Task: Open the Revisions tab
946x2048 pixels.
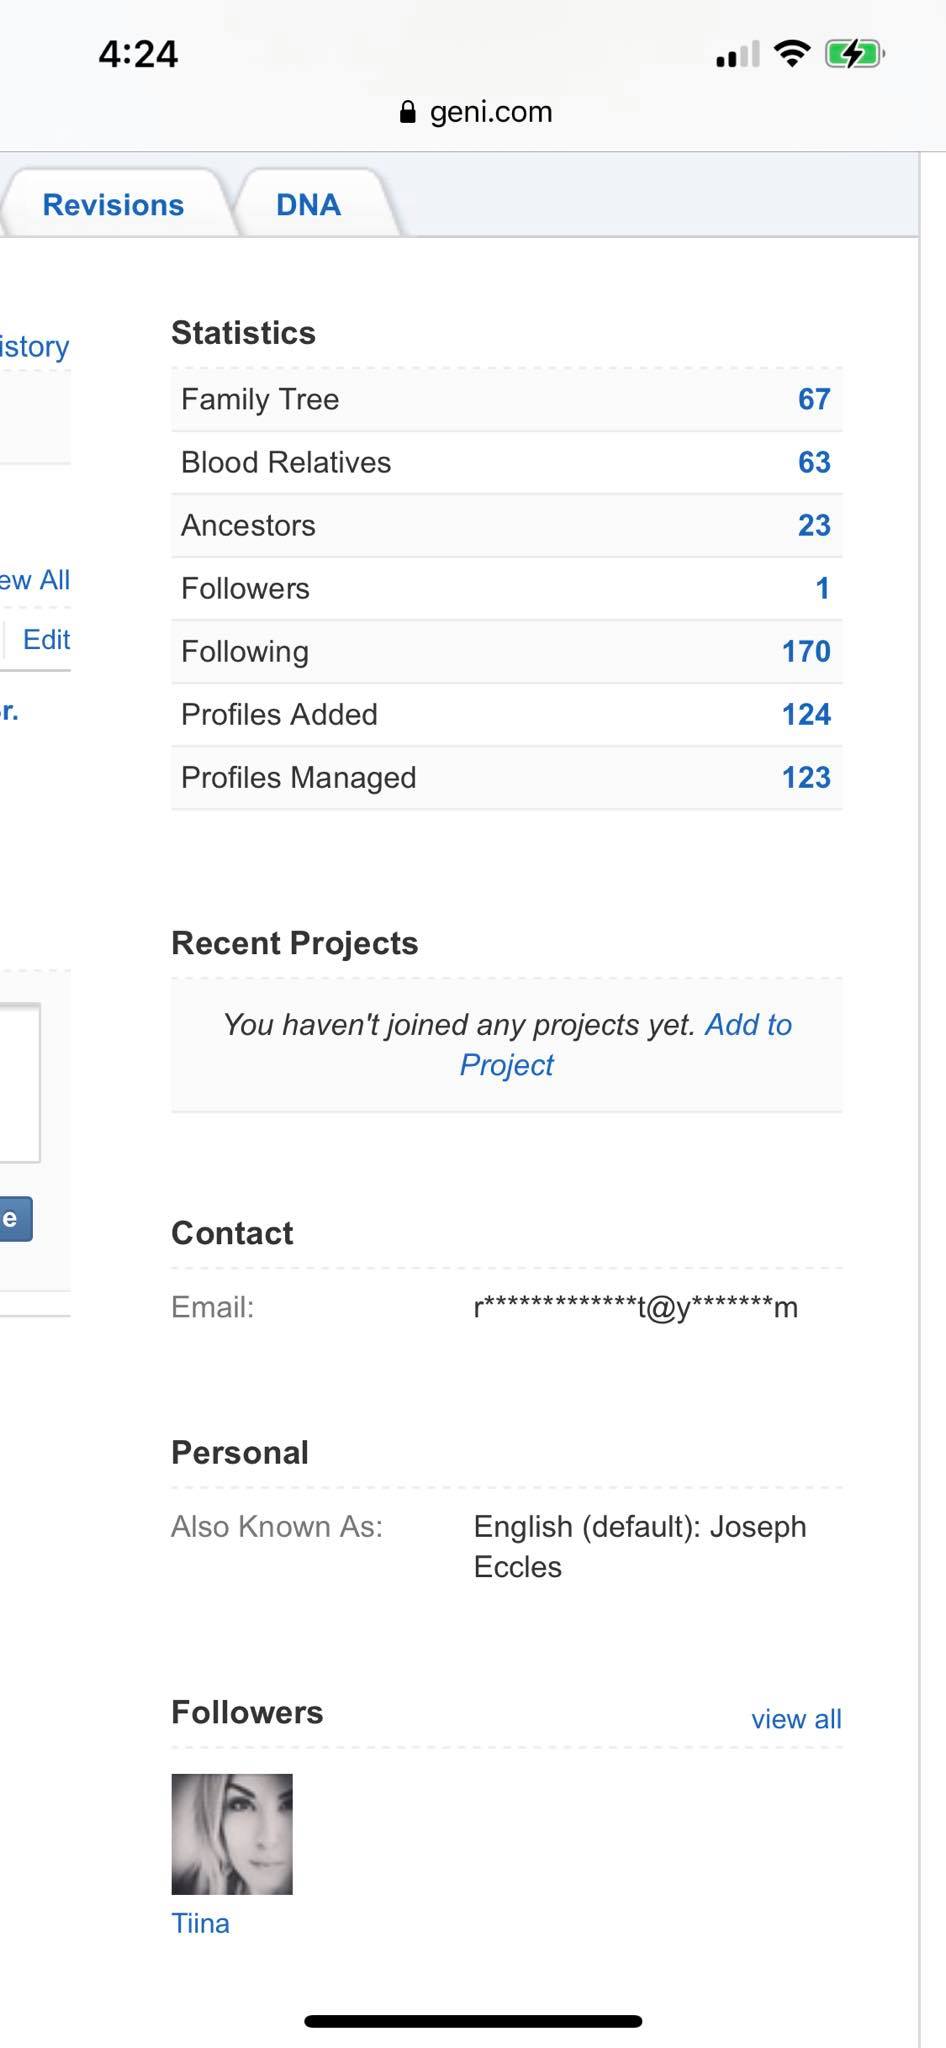Action: (113, 205)
